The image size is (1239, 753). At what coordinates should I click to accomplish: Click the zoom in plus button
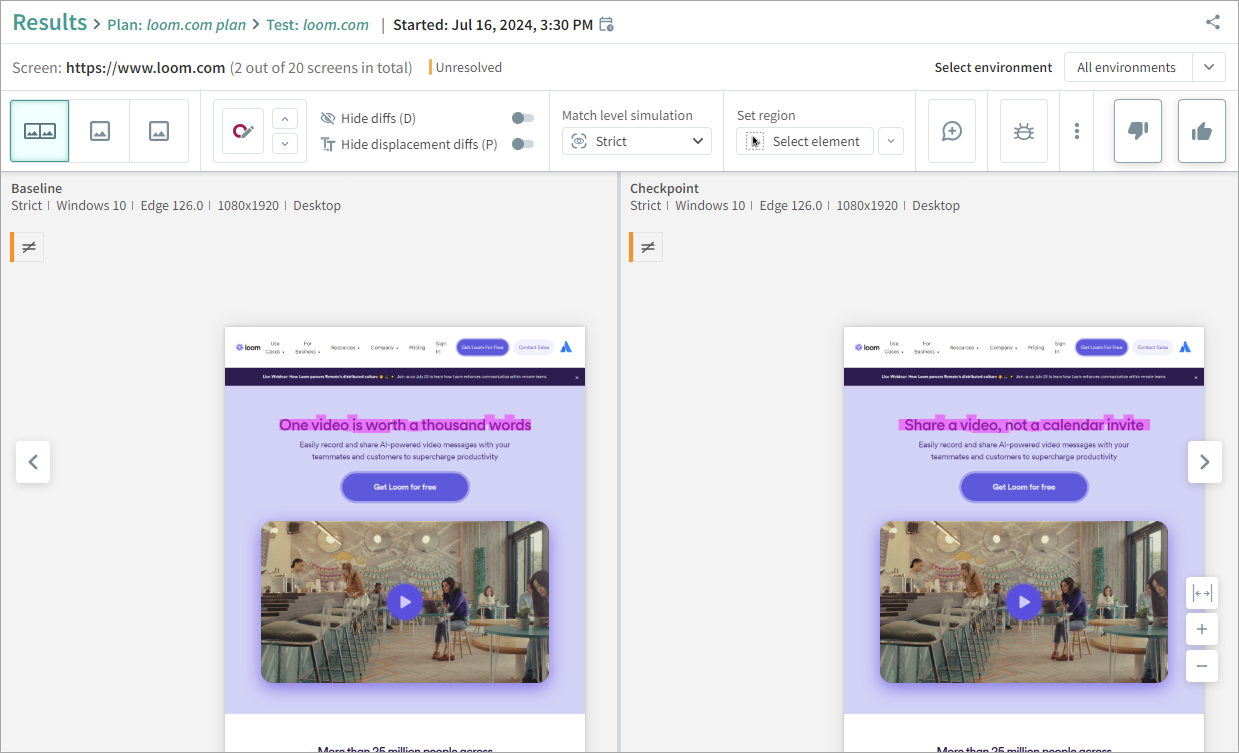click(1202, 630)
